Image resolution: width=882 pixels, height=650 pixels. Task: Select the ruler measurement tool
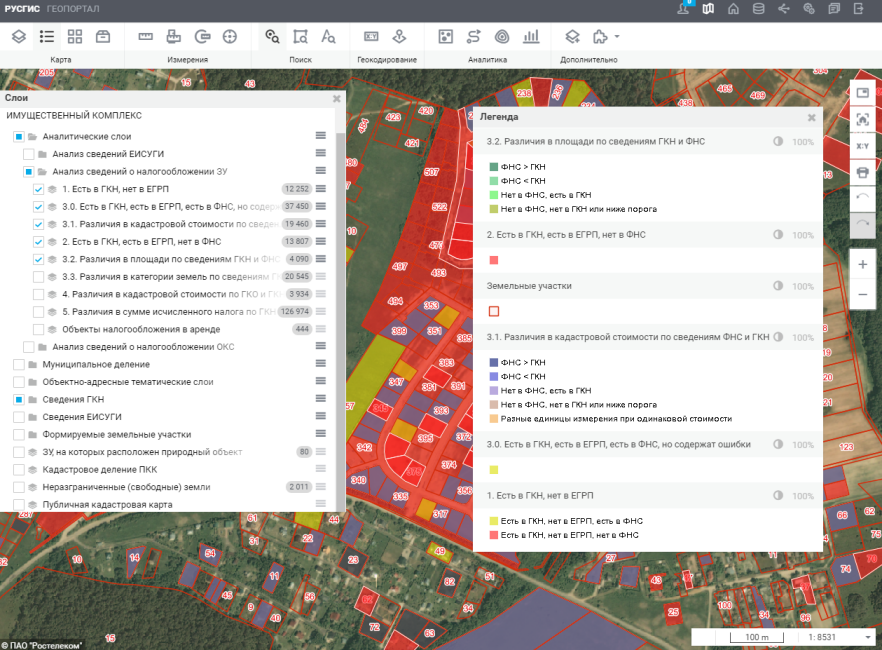pos(146,37)
